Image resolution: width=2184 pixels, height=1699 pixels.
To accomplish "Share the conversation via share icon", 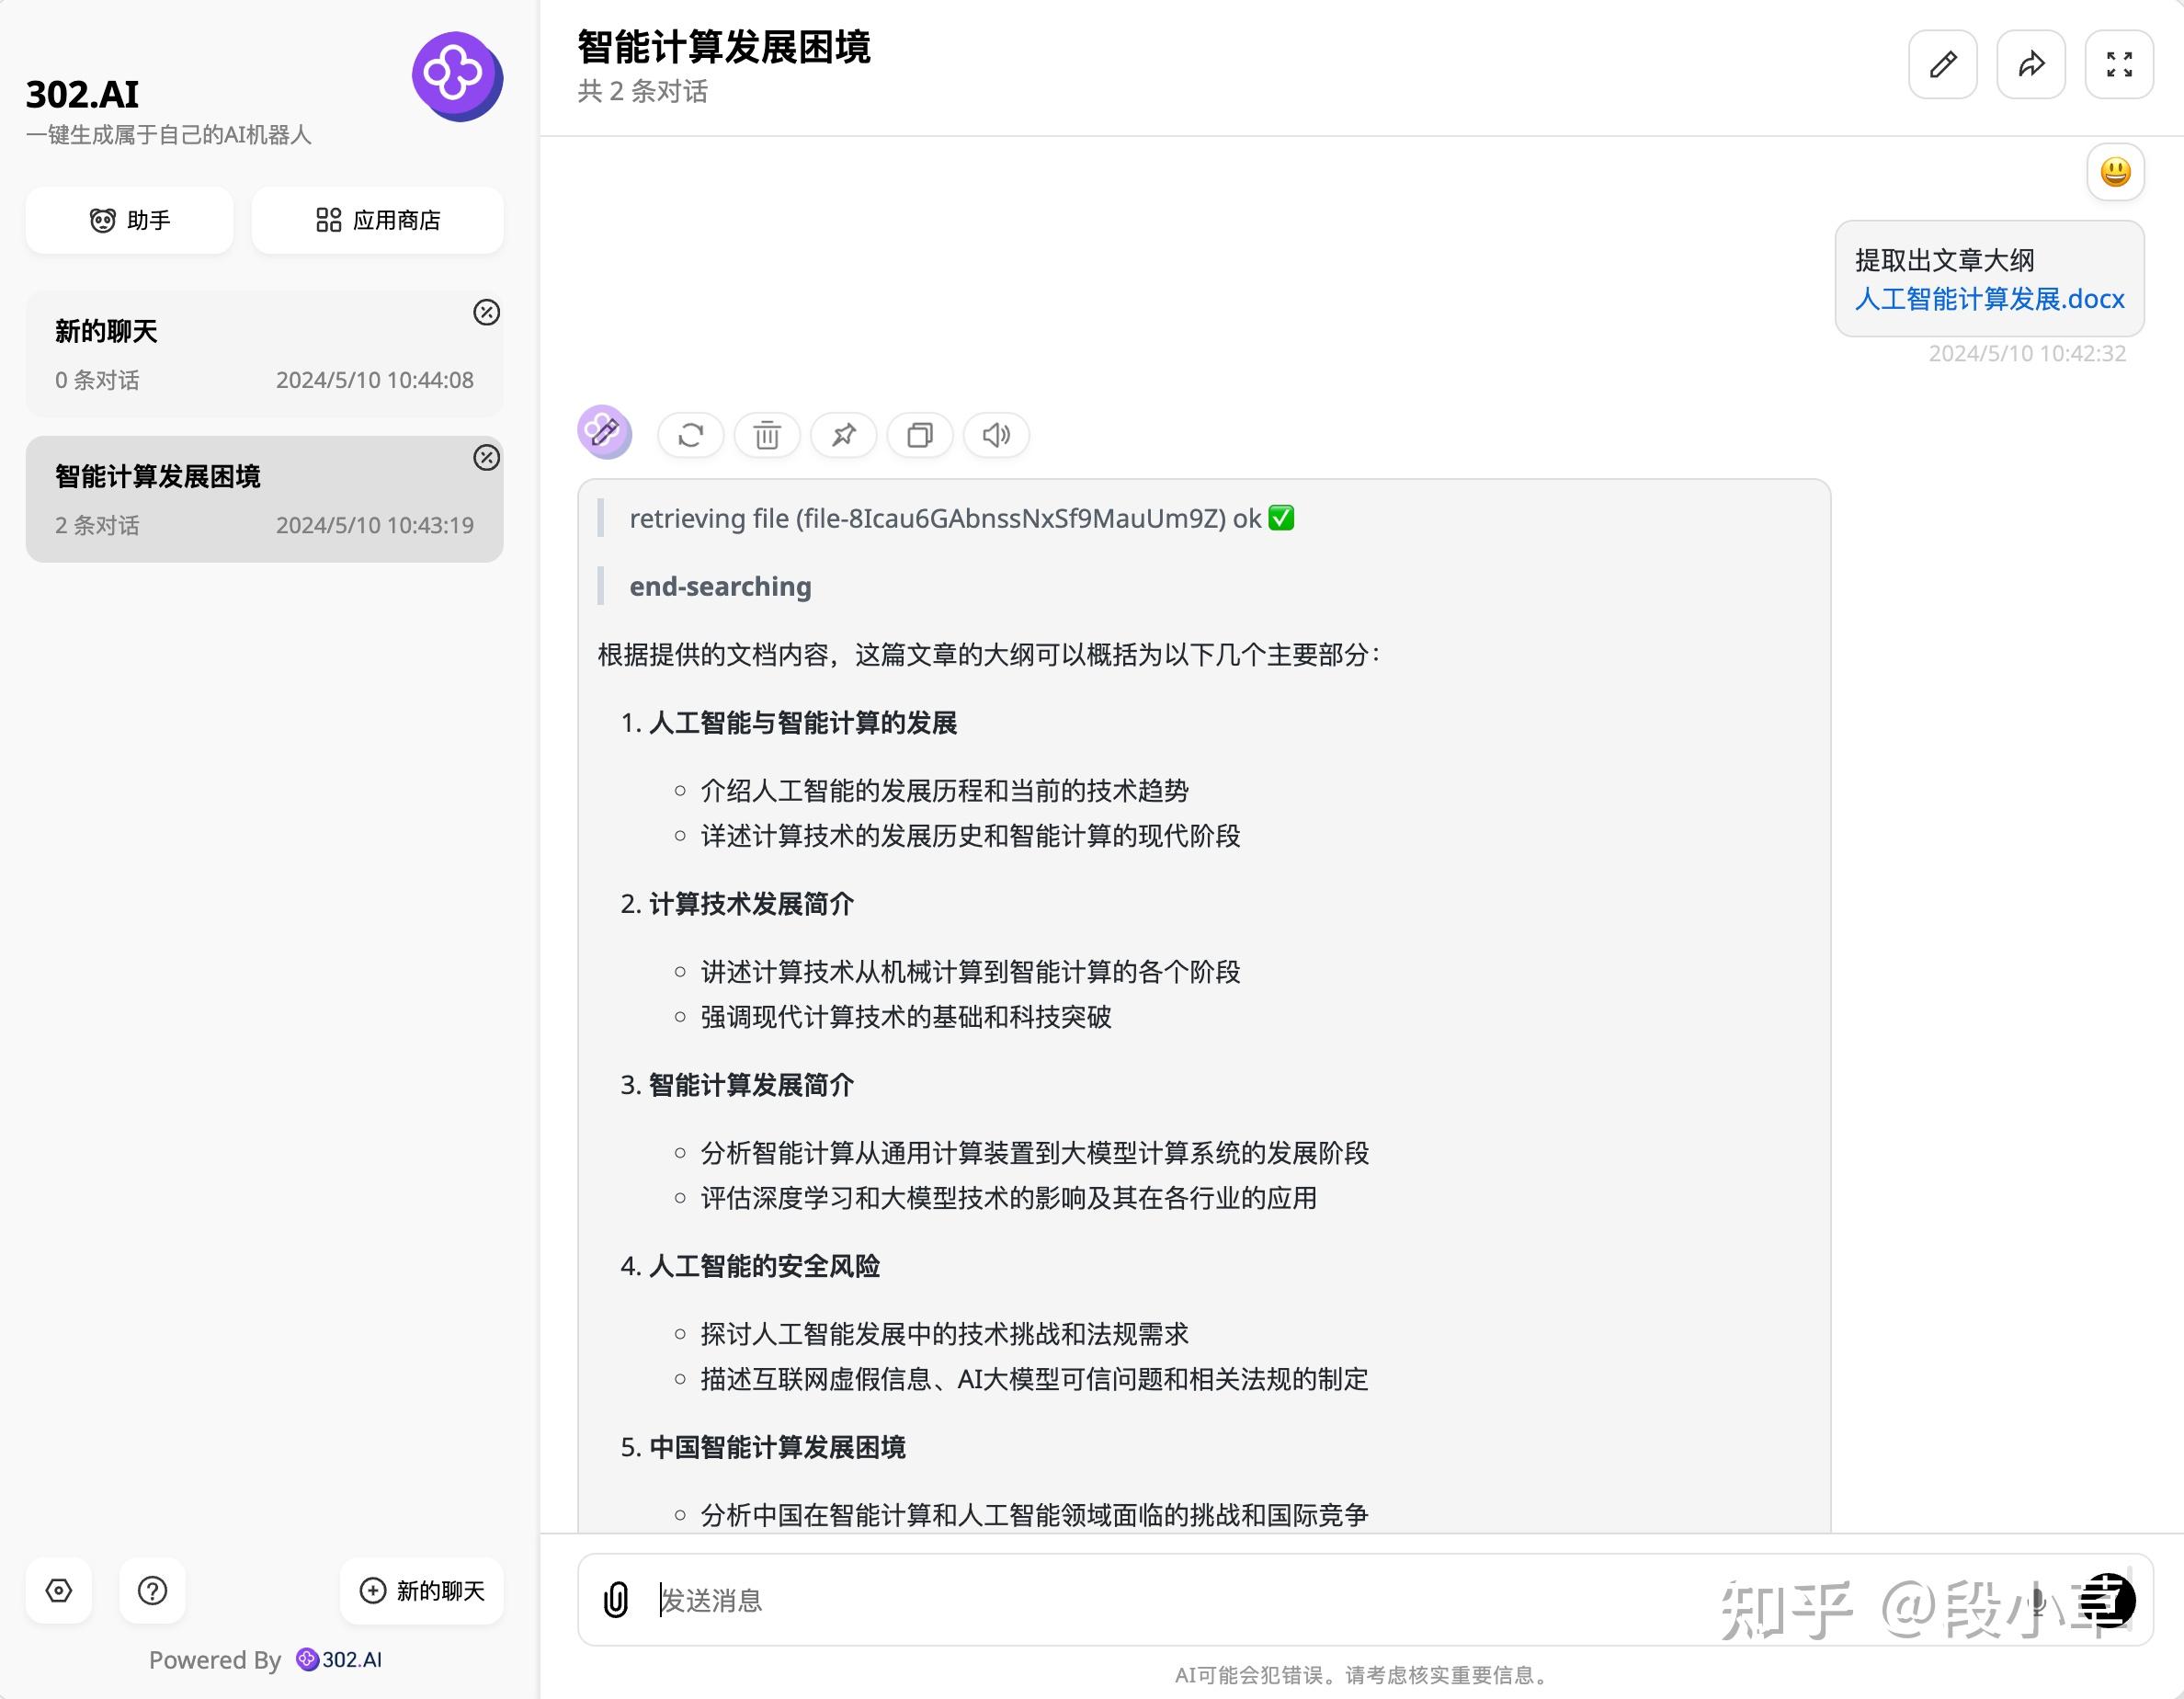I will tap(2030, 64).
